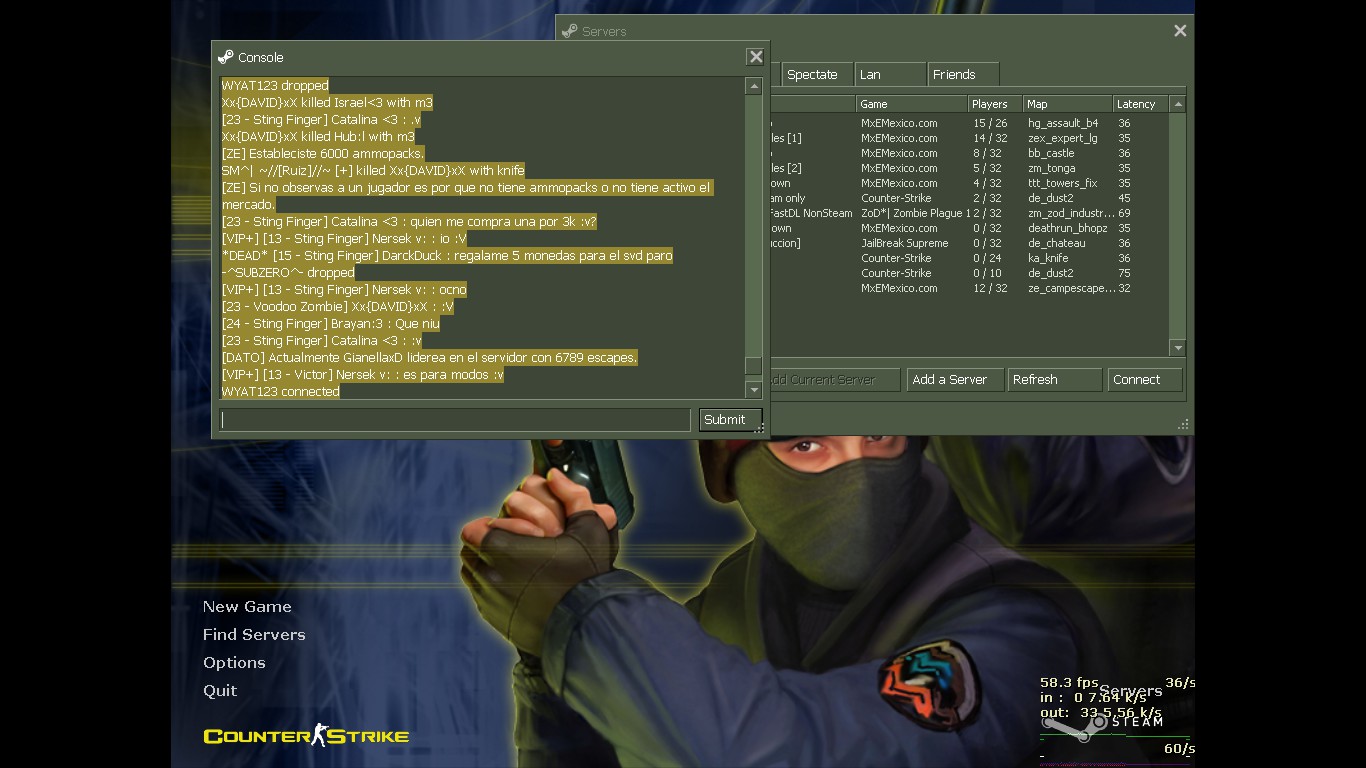Screen dimensions: 1366x768
Task: Click the Steam icon in the Console title bar
Action: pyautogui.click(x=226, y=57)
